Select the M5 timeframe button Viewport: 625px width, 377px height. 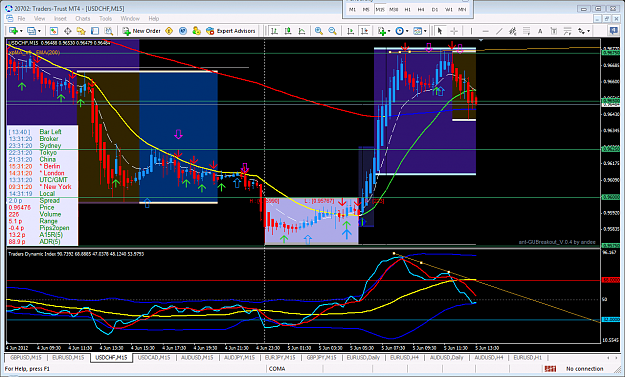366,9
